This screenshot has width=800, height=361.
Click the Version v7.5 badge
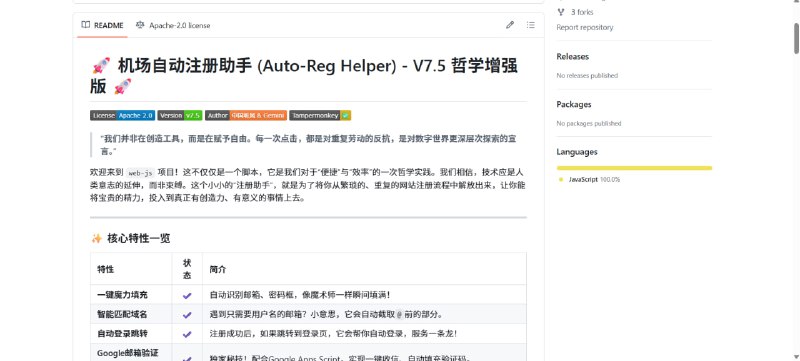click(x=180, y=116)
